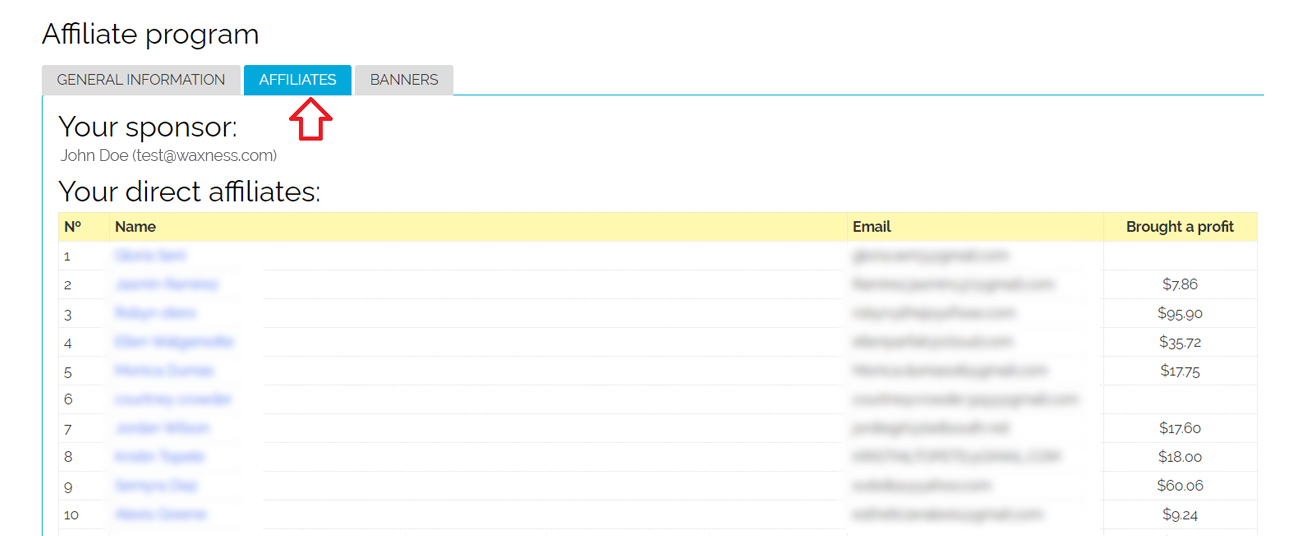The height and width of the screenshot is (536, 1295).
Task: Switch to the Banners tab
Action: click(404, 80)
